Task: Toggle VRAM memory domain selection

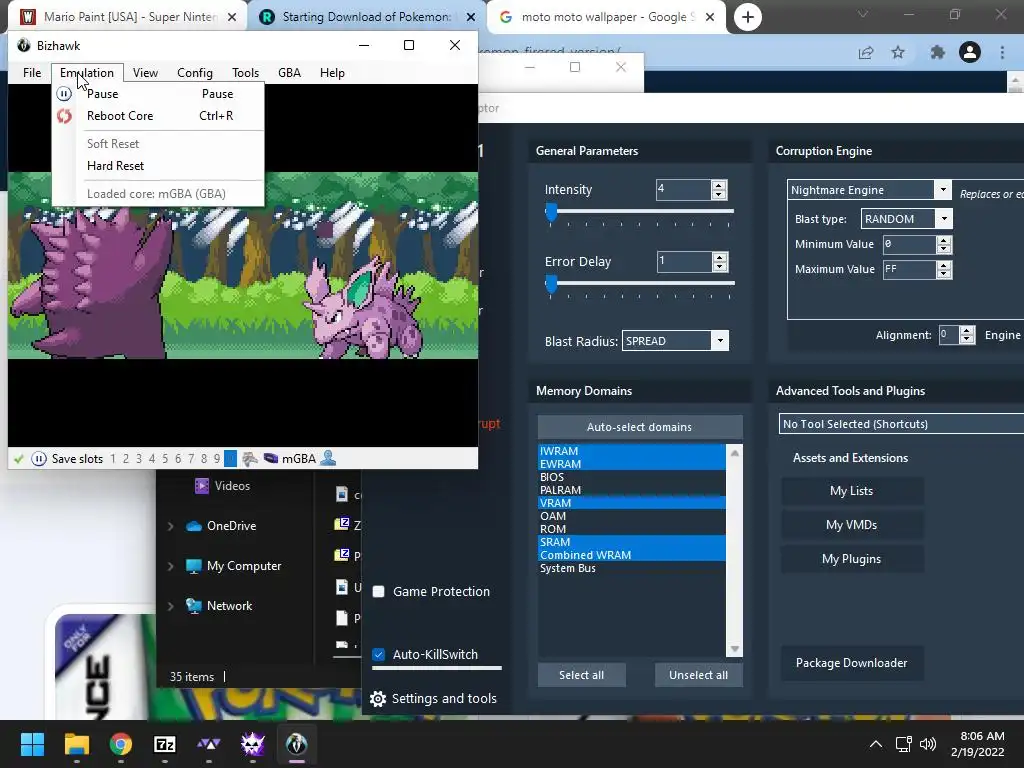Action: pyautogui.click(x=632, y=503)
